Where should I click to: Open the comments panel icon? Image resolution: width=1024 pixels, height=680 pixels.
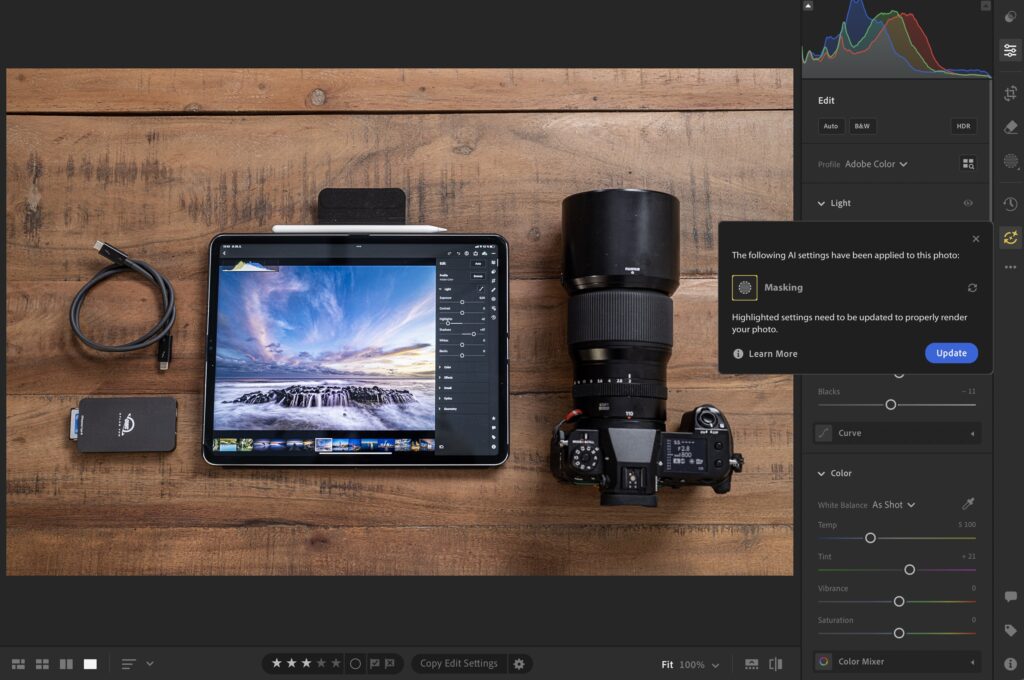(x=1011, y=597)
